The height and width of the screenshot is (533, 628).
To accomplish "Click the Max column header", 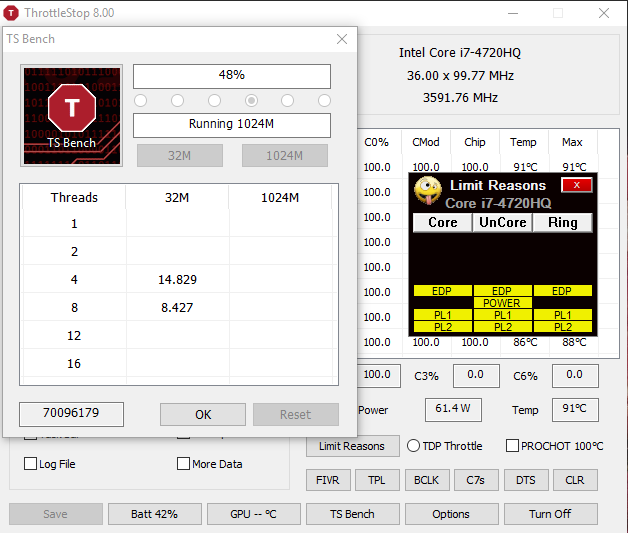I will (x=572, y=142).
